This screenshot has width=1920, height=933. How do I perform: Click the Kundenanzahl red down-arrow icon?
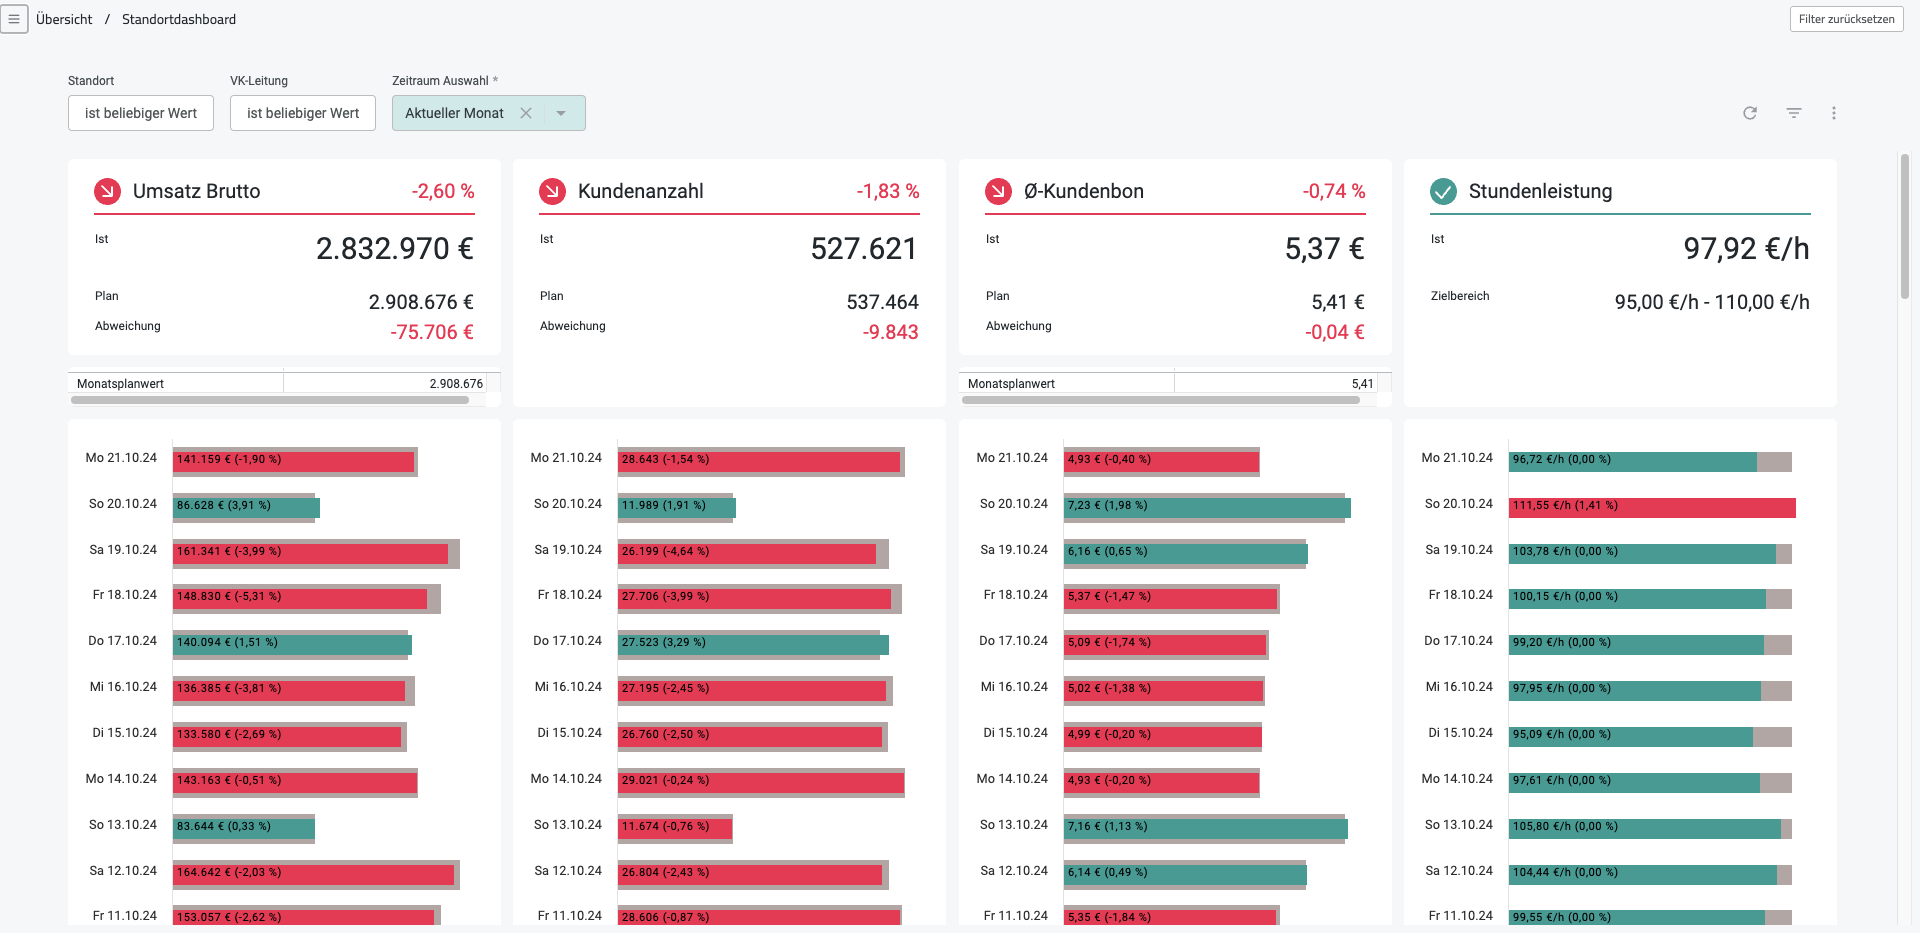click(x=552, y=191)
